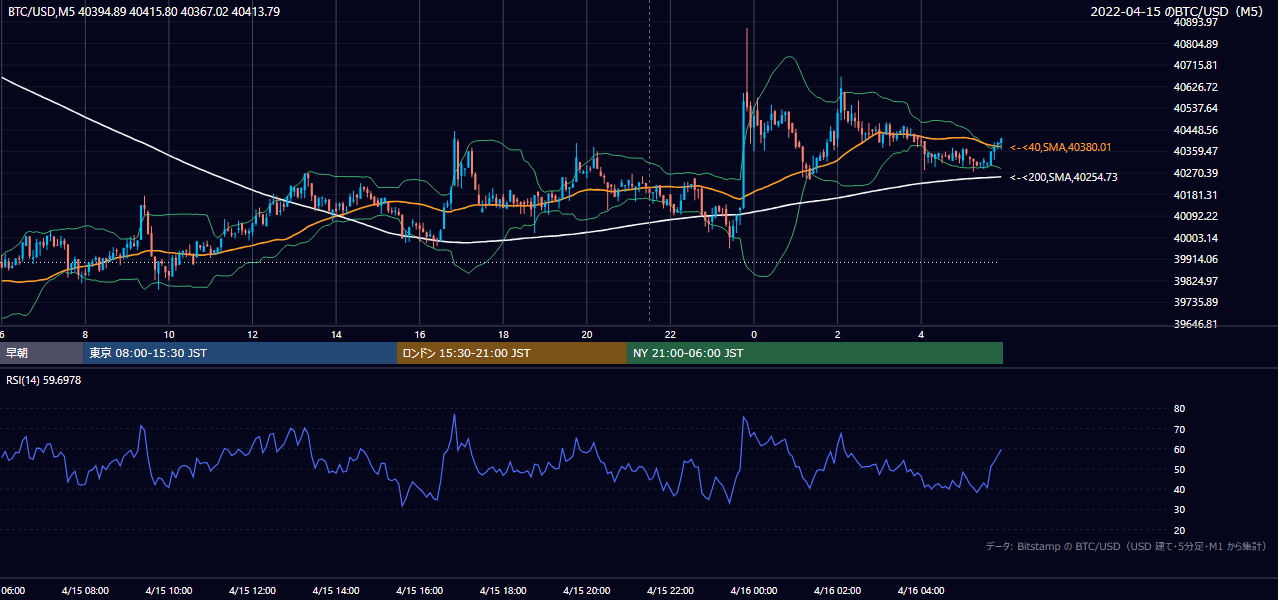Select the 東京 08:00-15:30 JST session bar
The height and width of the screenshot is (600, 1278).
coord(240,353)
